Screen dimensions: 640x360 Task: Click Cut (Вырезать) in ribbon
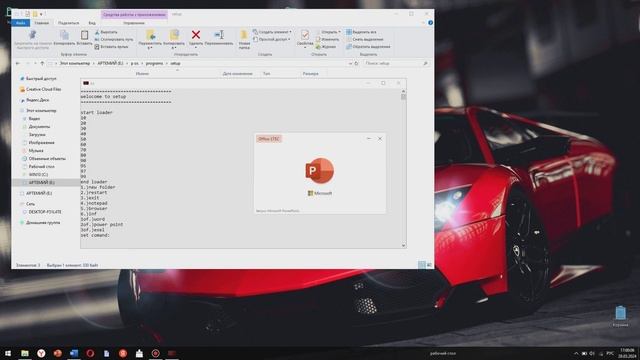pyautogui.click(x=106, y=32)
